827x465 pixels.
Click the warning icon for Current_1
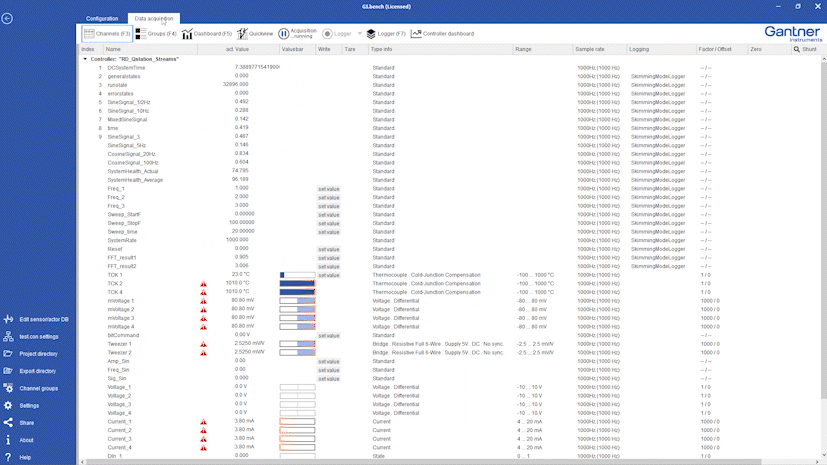coord(204,422)
